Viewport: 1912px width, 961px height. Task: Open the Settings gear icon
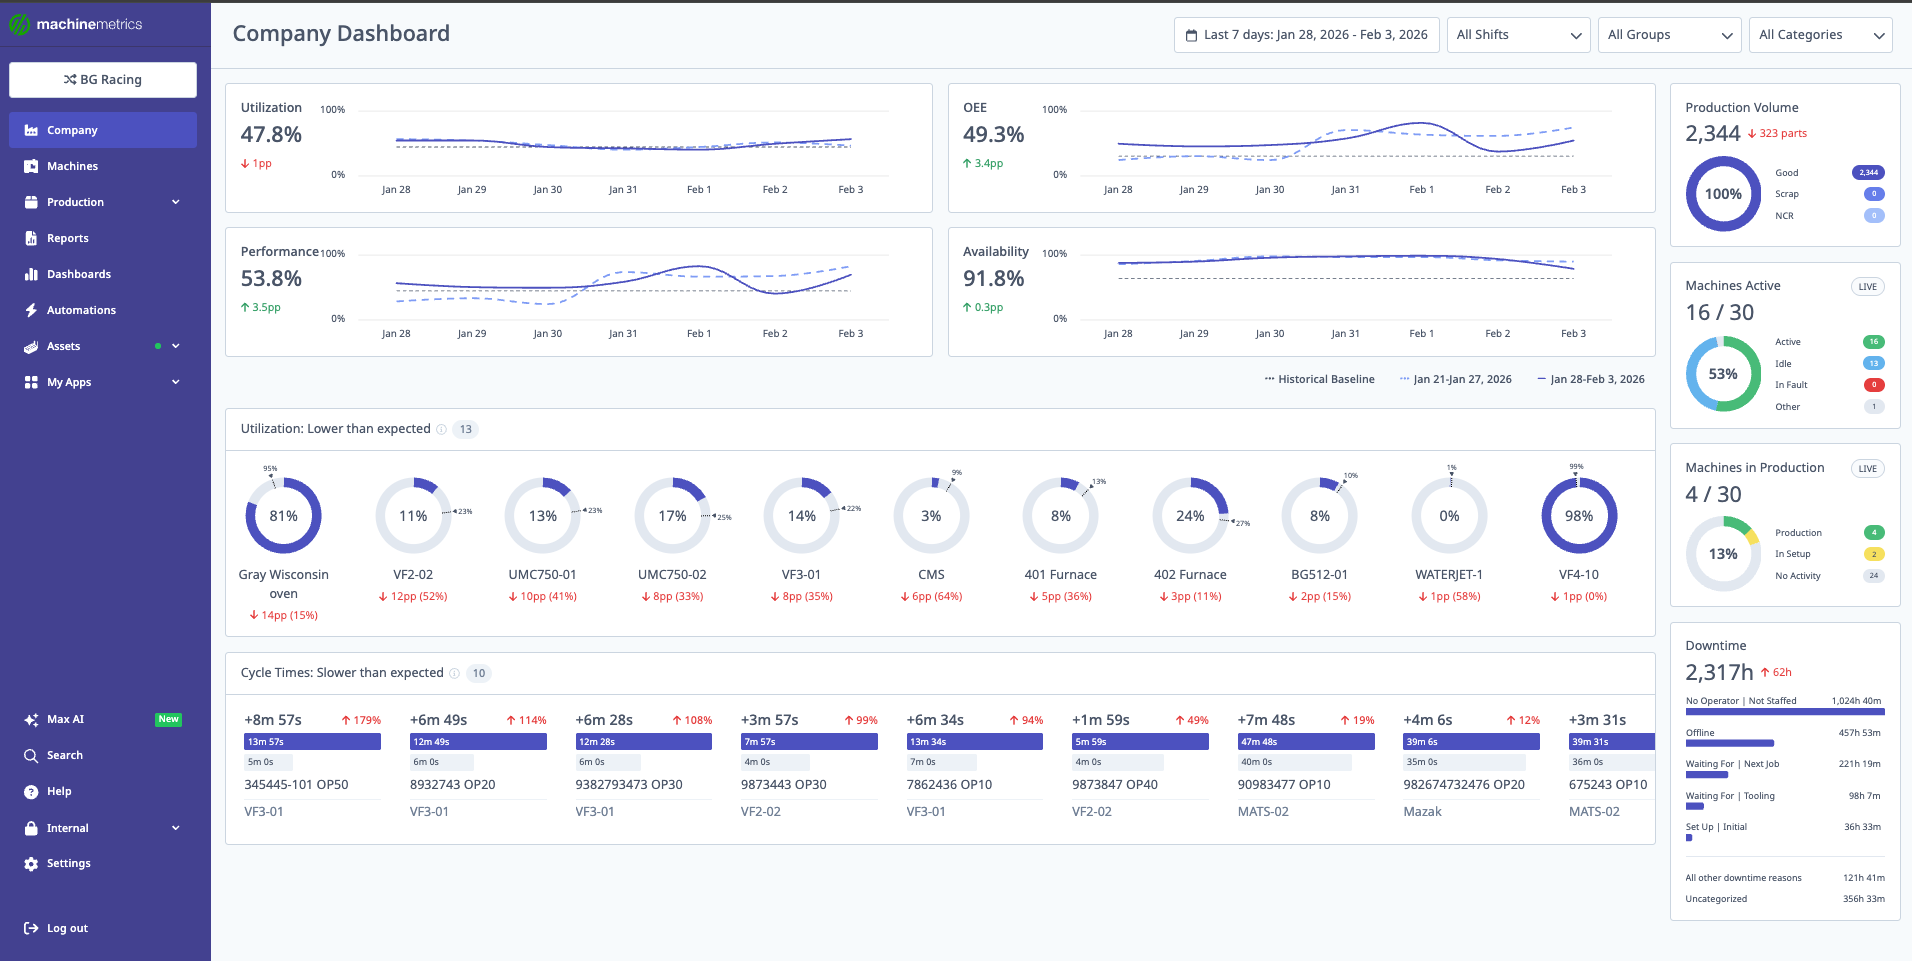[x=31, y=863]
